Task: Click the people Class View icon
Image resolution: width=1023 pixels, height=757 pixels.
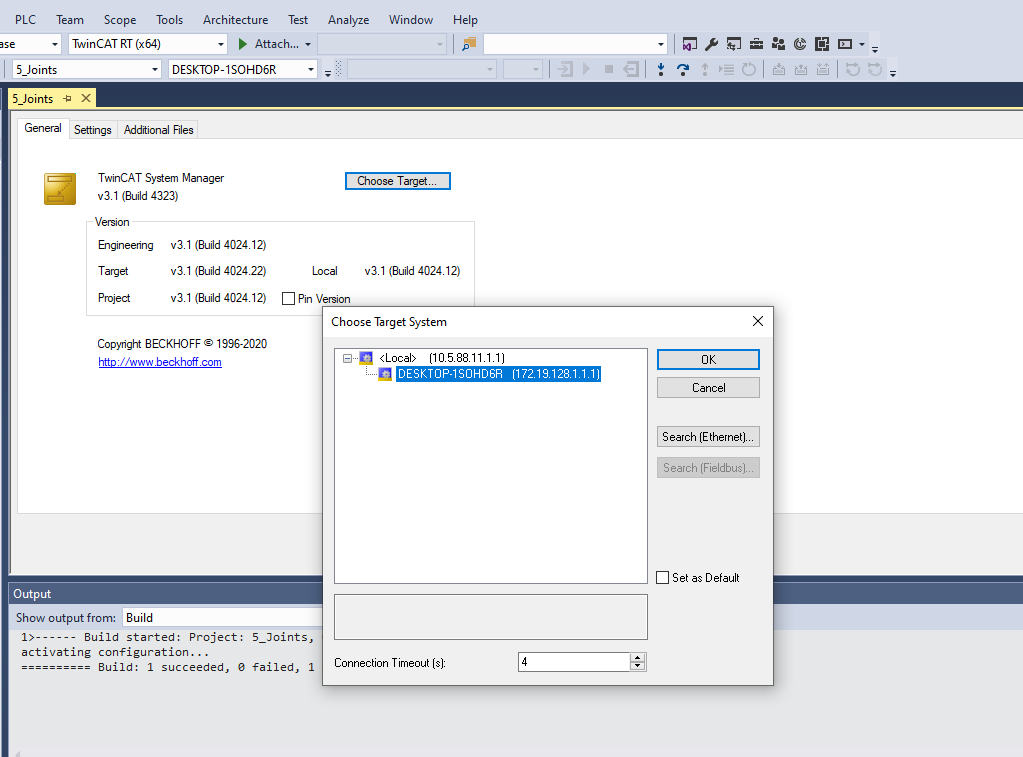Action: tap(778, 44)
